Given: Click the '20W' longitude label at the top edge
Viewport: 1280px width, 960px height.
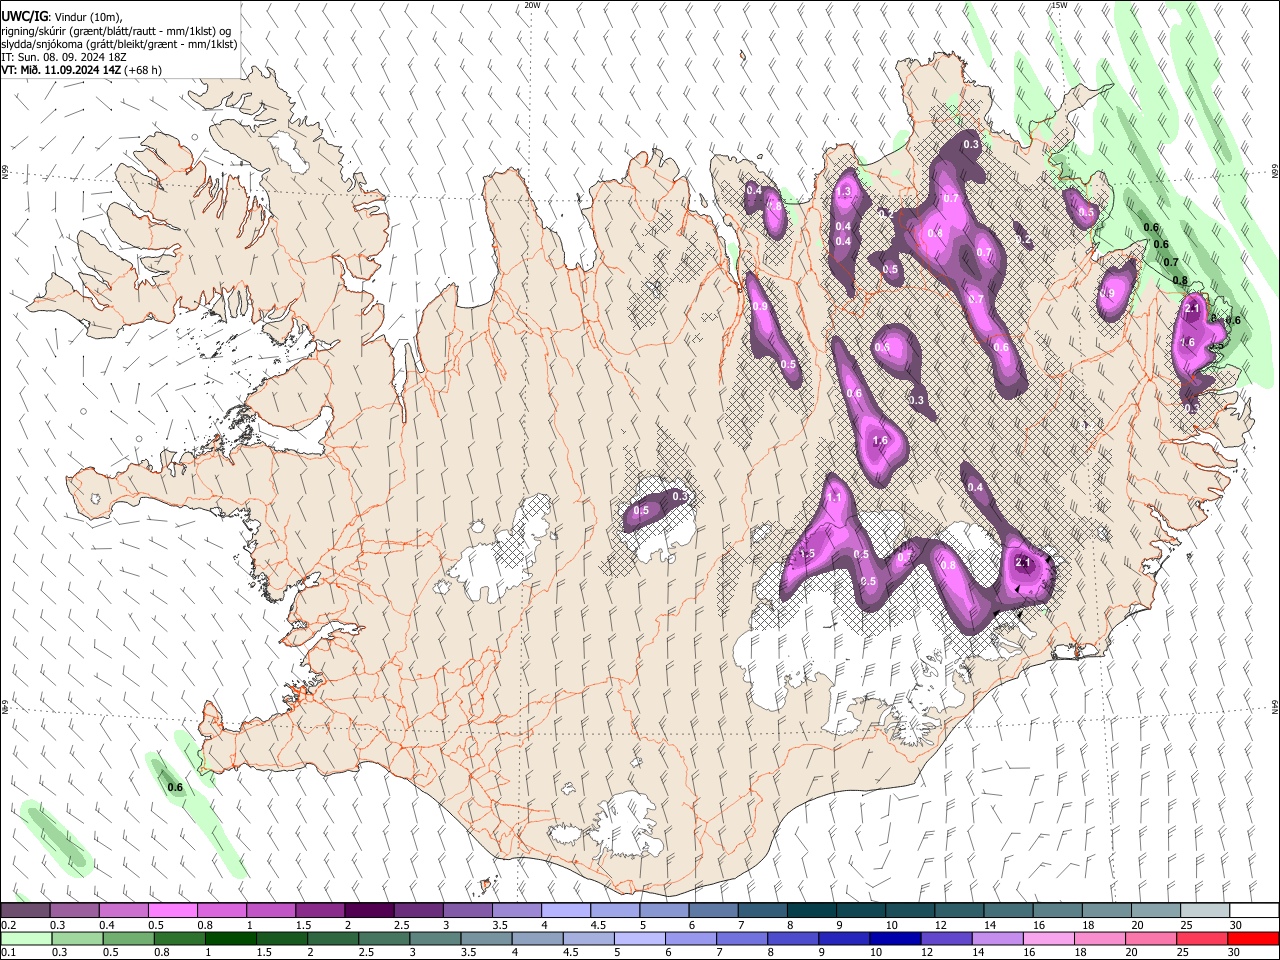Looking at the screenshot, I should coord(533,5).
